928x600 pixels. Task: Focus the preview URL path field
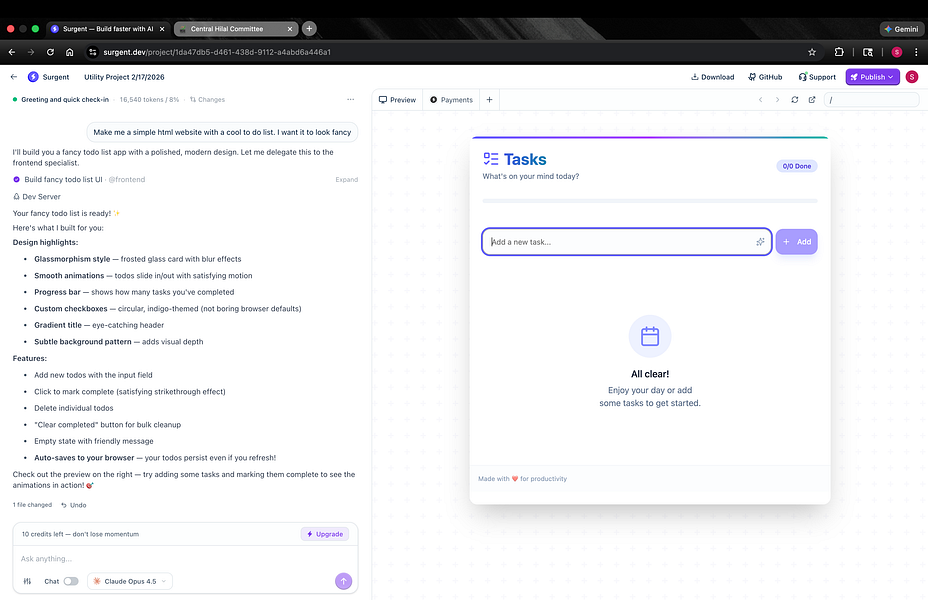pyautogui.click(x=871, y=100)
